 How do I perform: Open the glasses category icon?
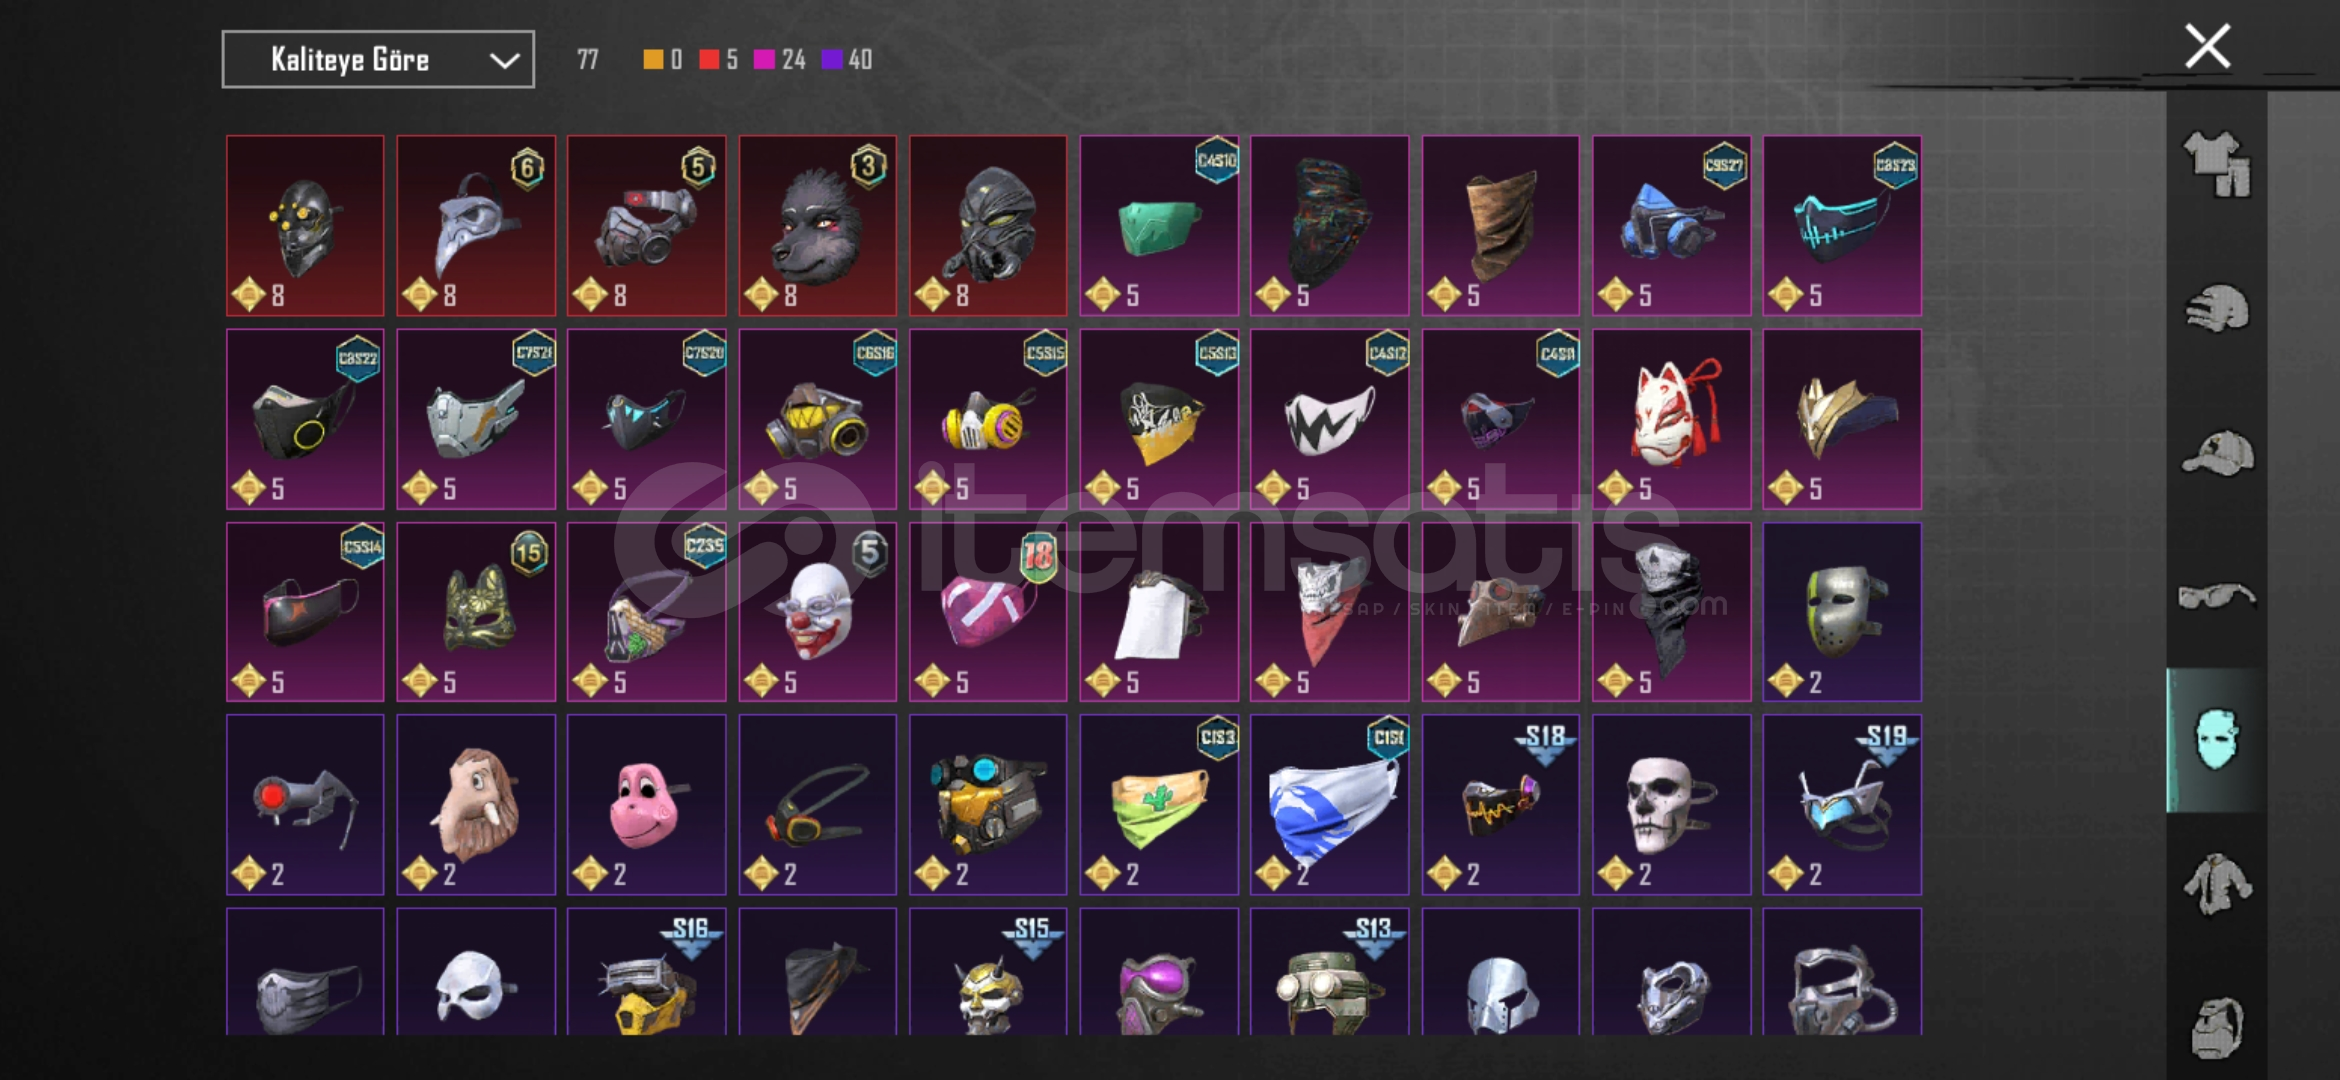[x=2217, y=597]
